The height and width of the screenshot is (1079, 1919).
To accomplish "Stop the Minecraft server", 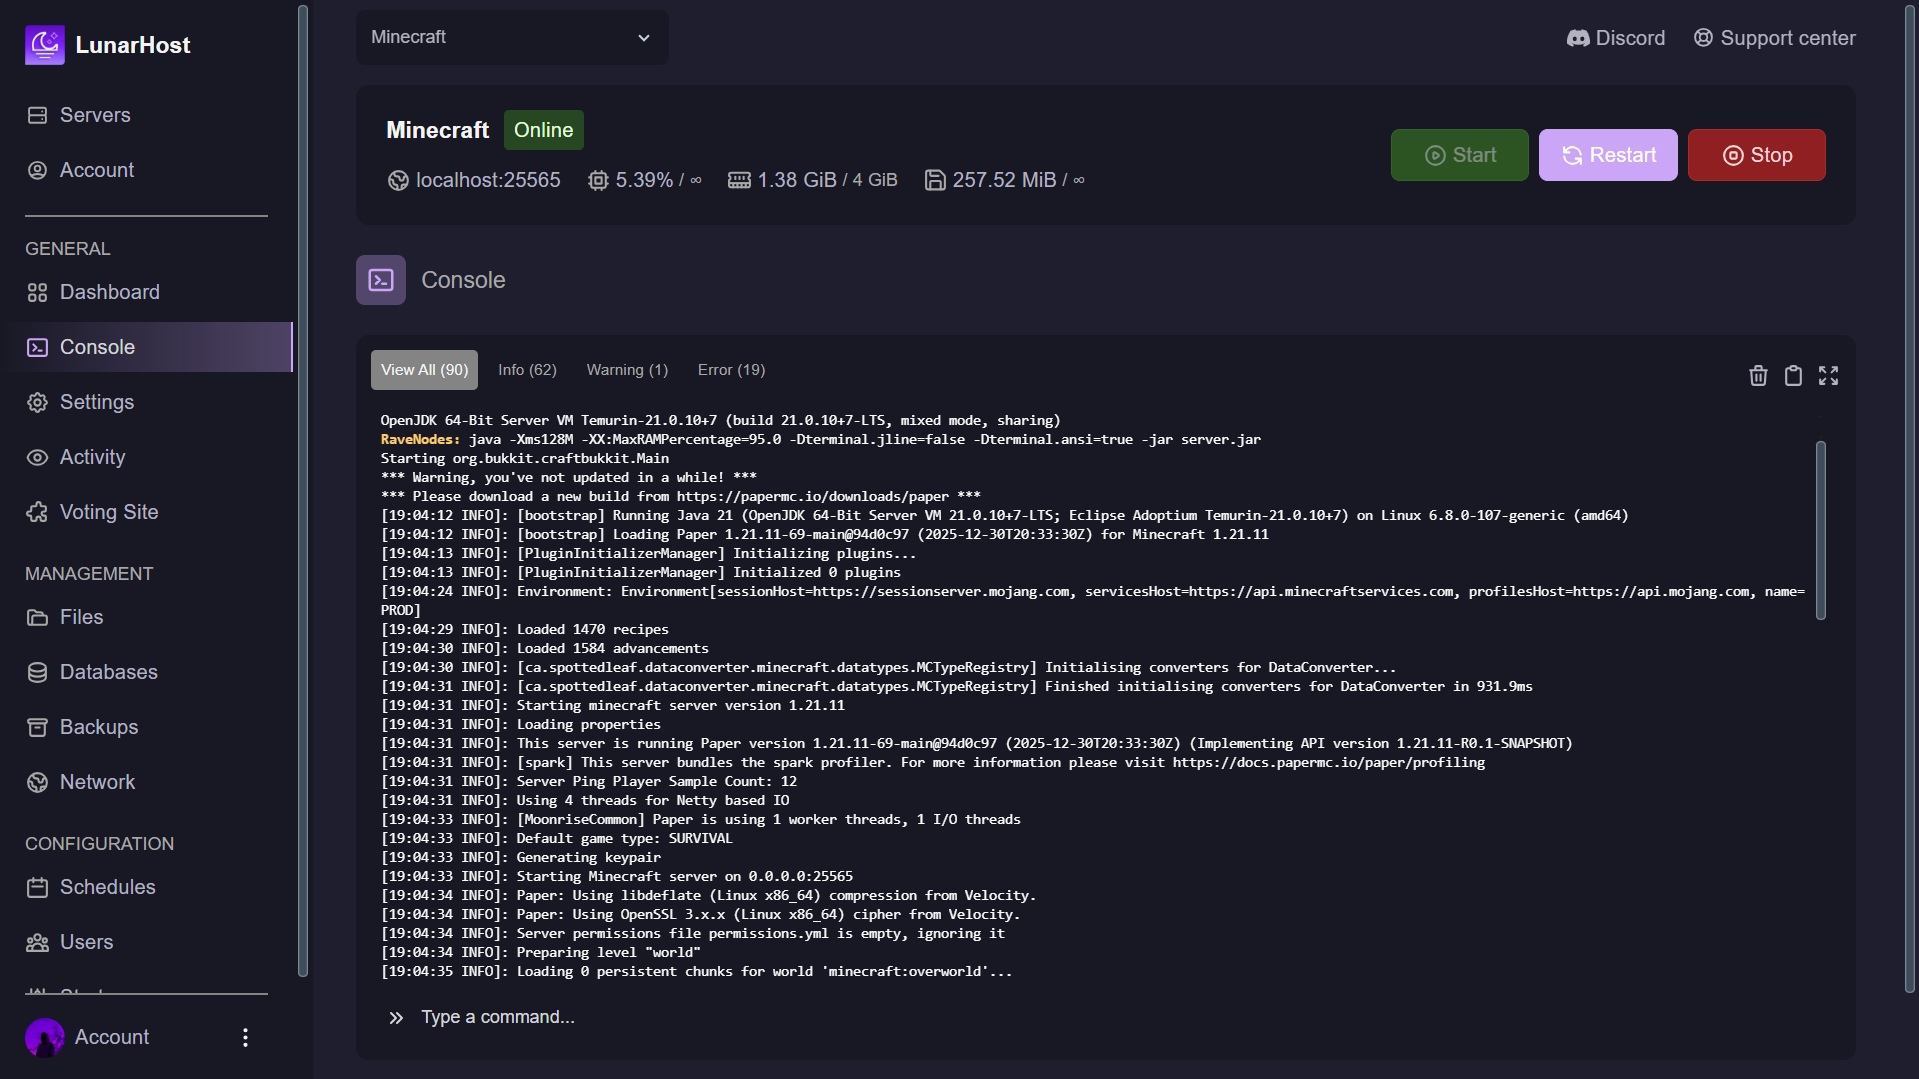I will pos(1757,155).
